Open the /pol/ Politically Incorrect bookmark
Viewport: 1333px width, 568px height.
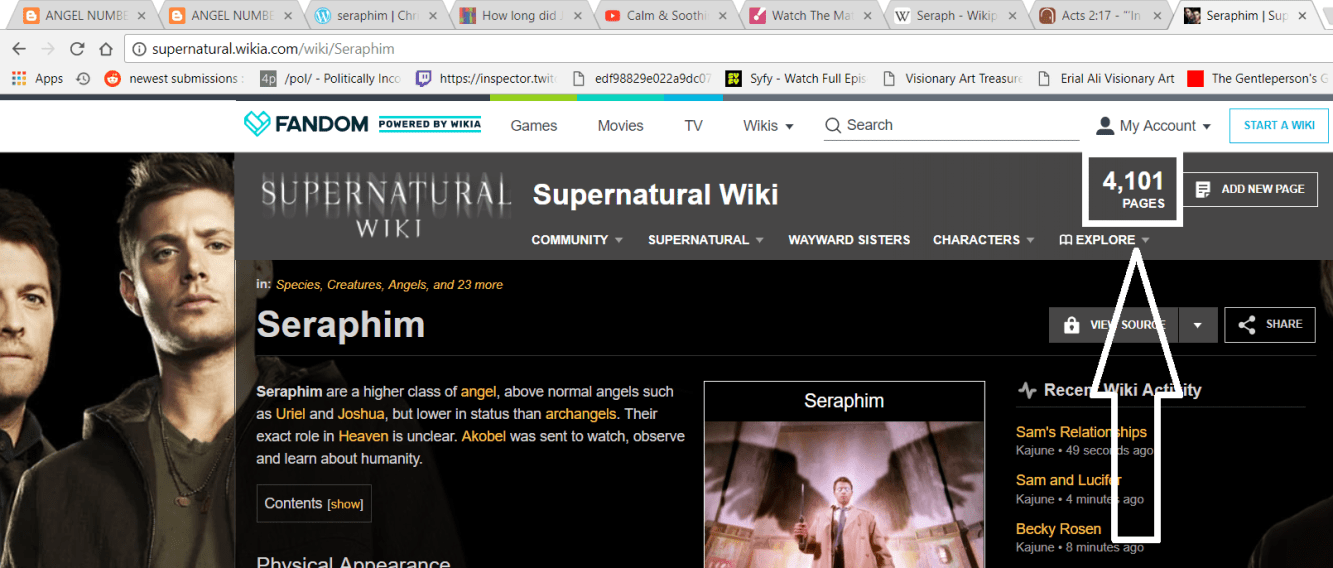coord(331,78)
